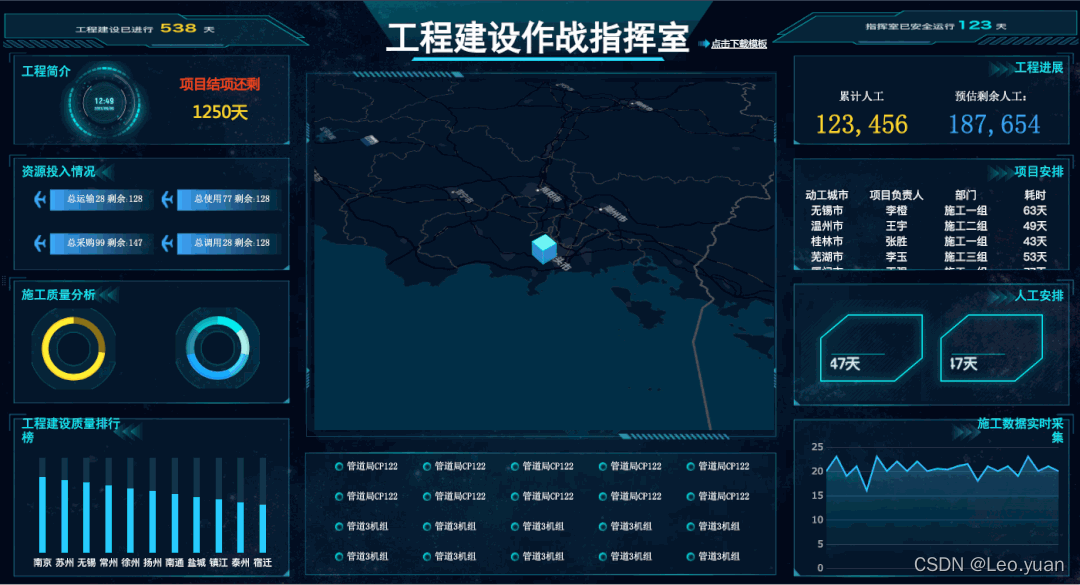
Task: Click the 538 days counter at top left
Action: click(178, 28)
